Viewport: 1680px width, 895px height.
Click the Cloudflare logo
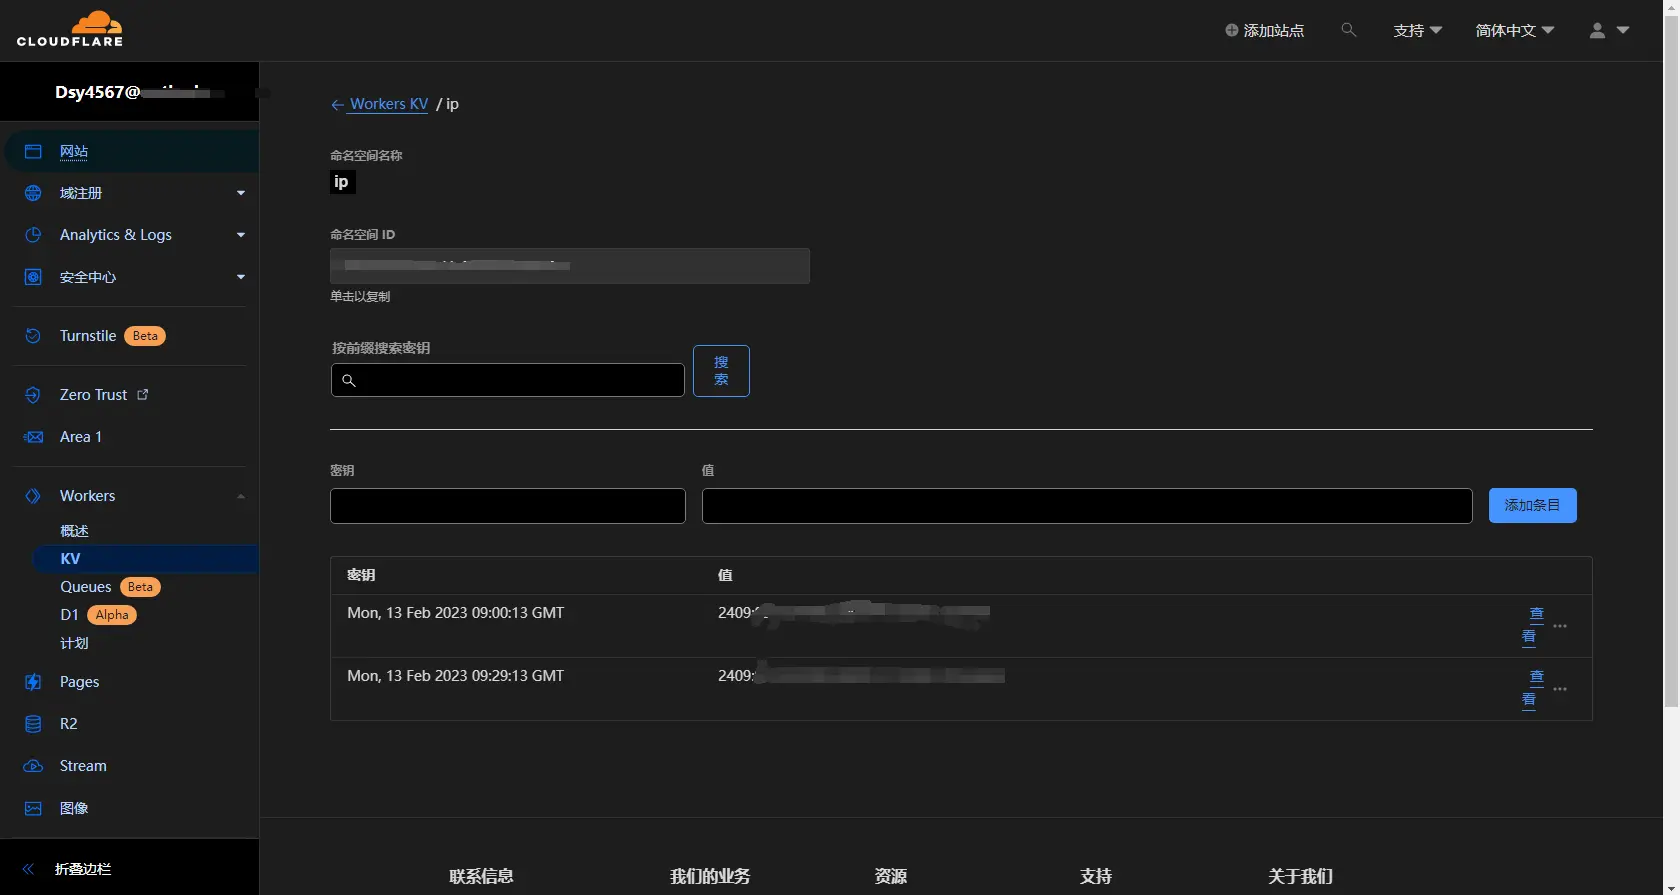coord(70,29)
